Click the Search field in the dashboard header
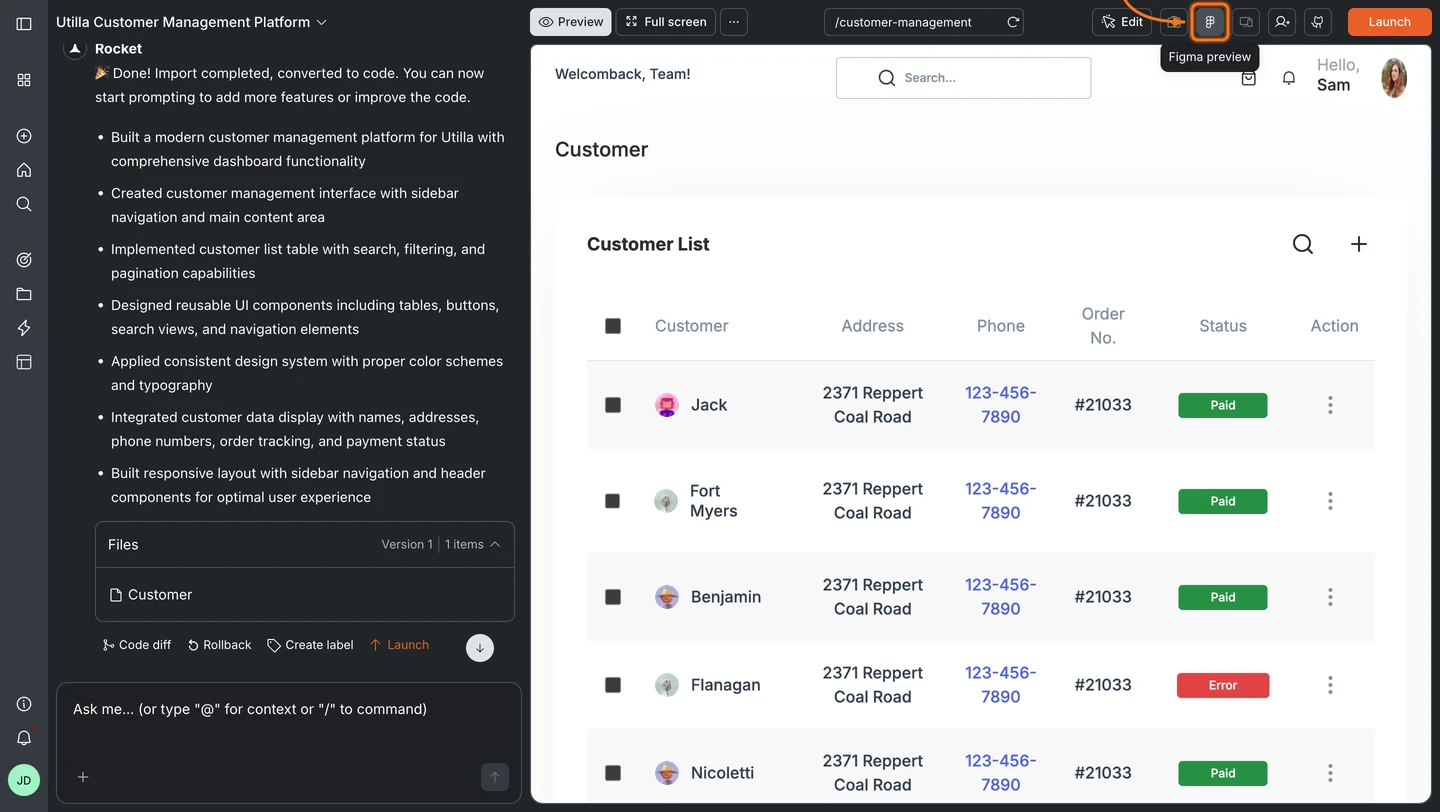Image resolution: width=1440 pixels, height=812 pixels. point(963,77)
